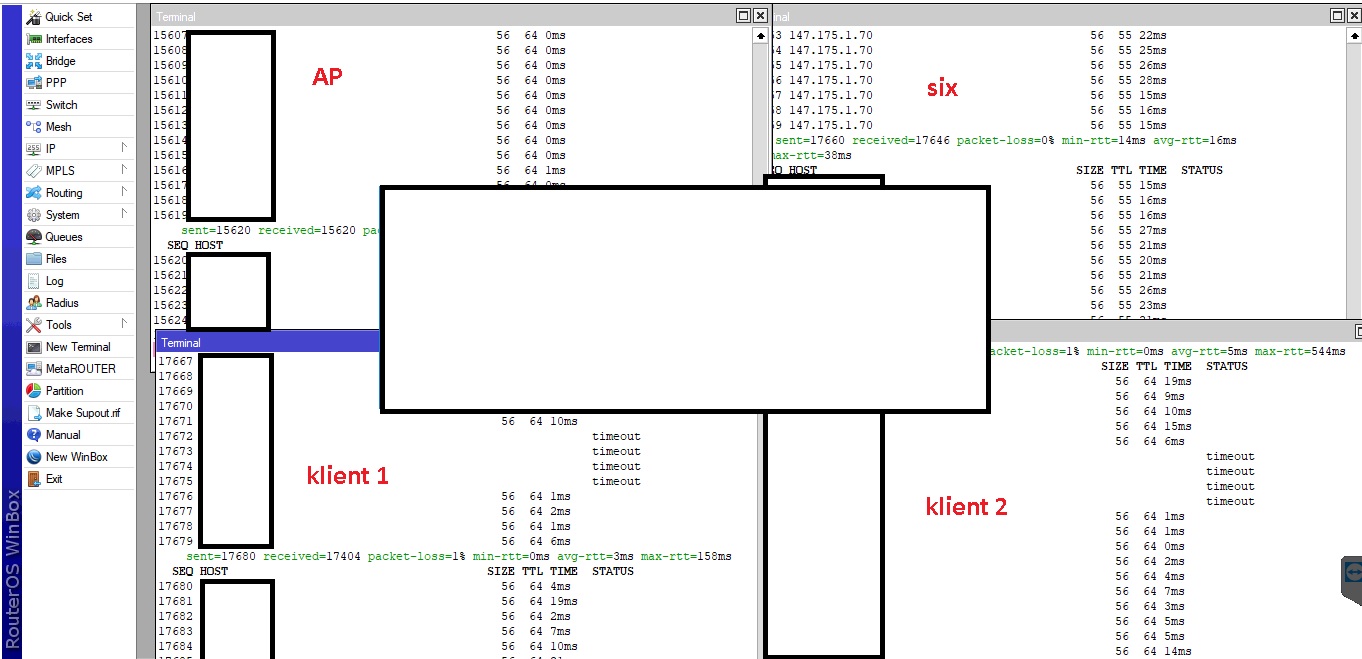Click the Tools wrench icon

click(33, 325)
